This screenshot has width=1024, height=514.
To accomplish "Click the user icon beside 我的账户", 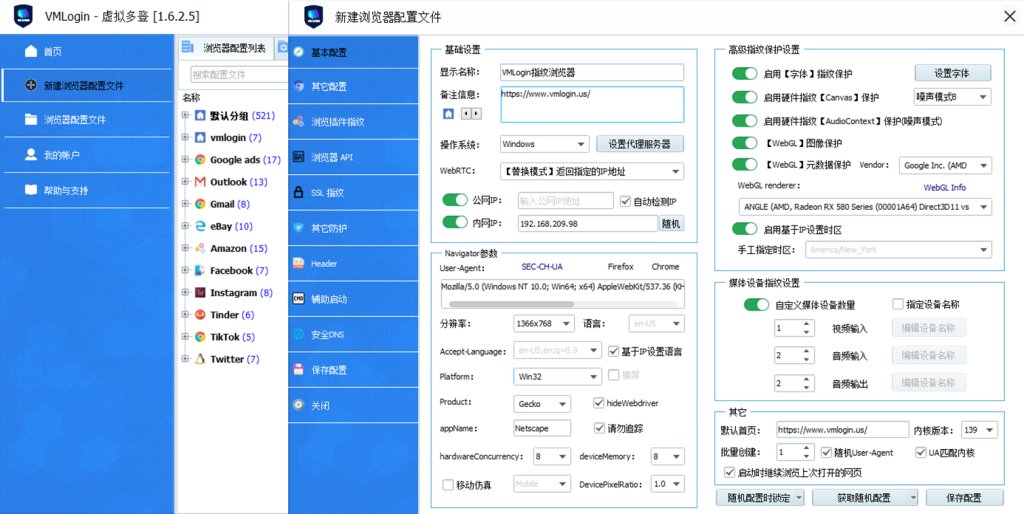I will (30, 155).
